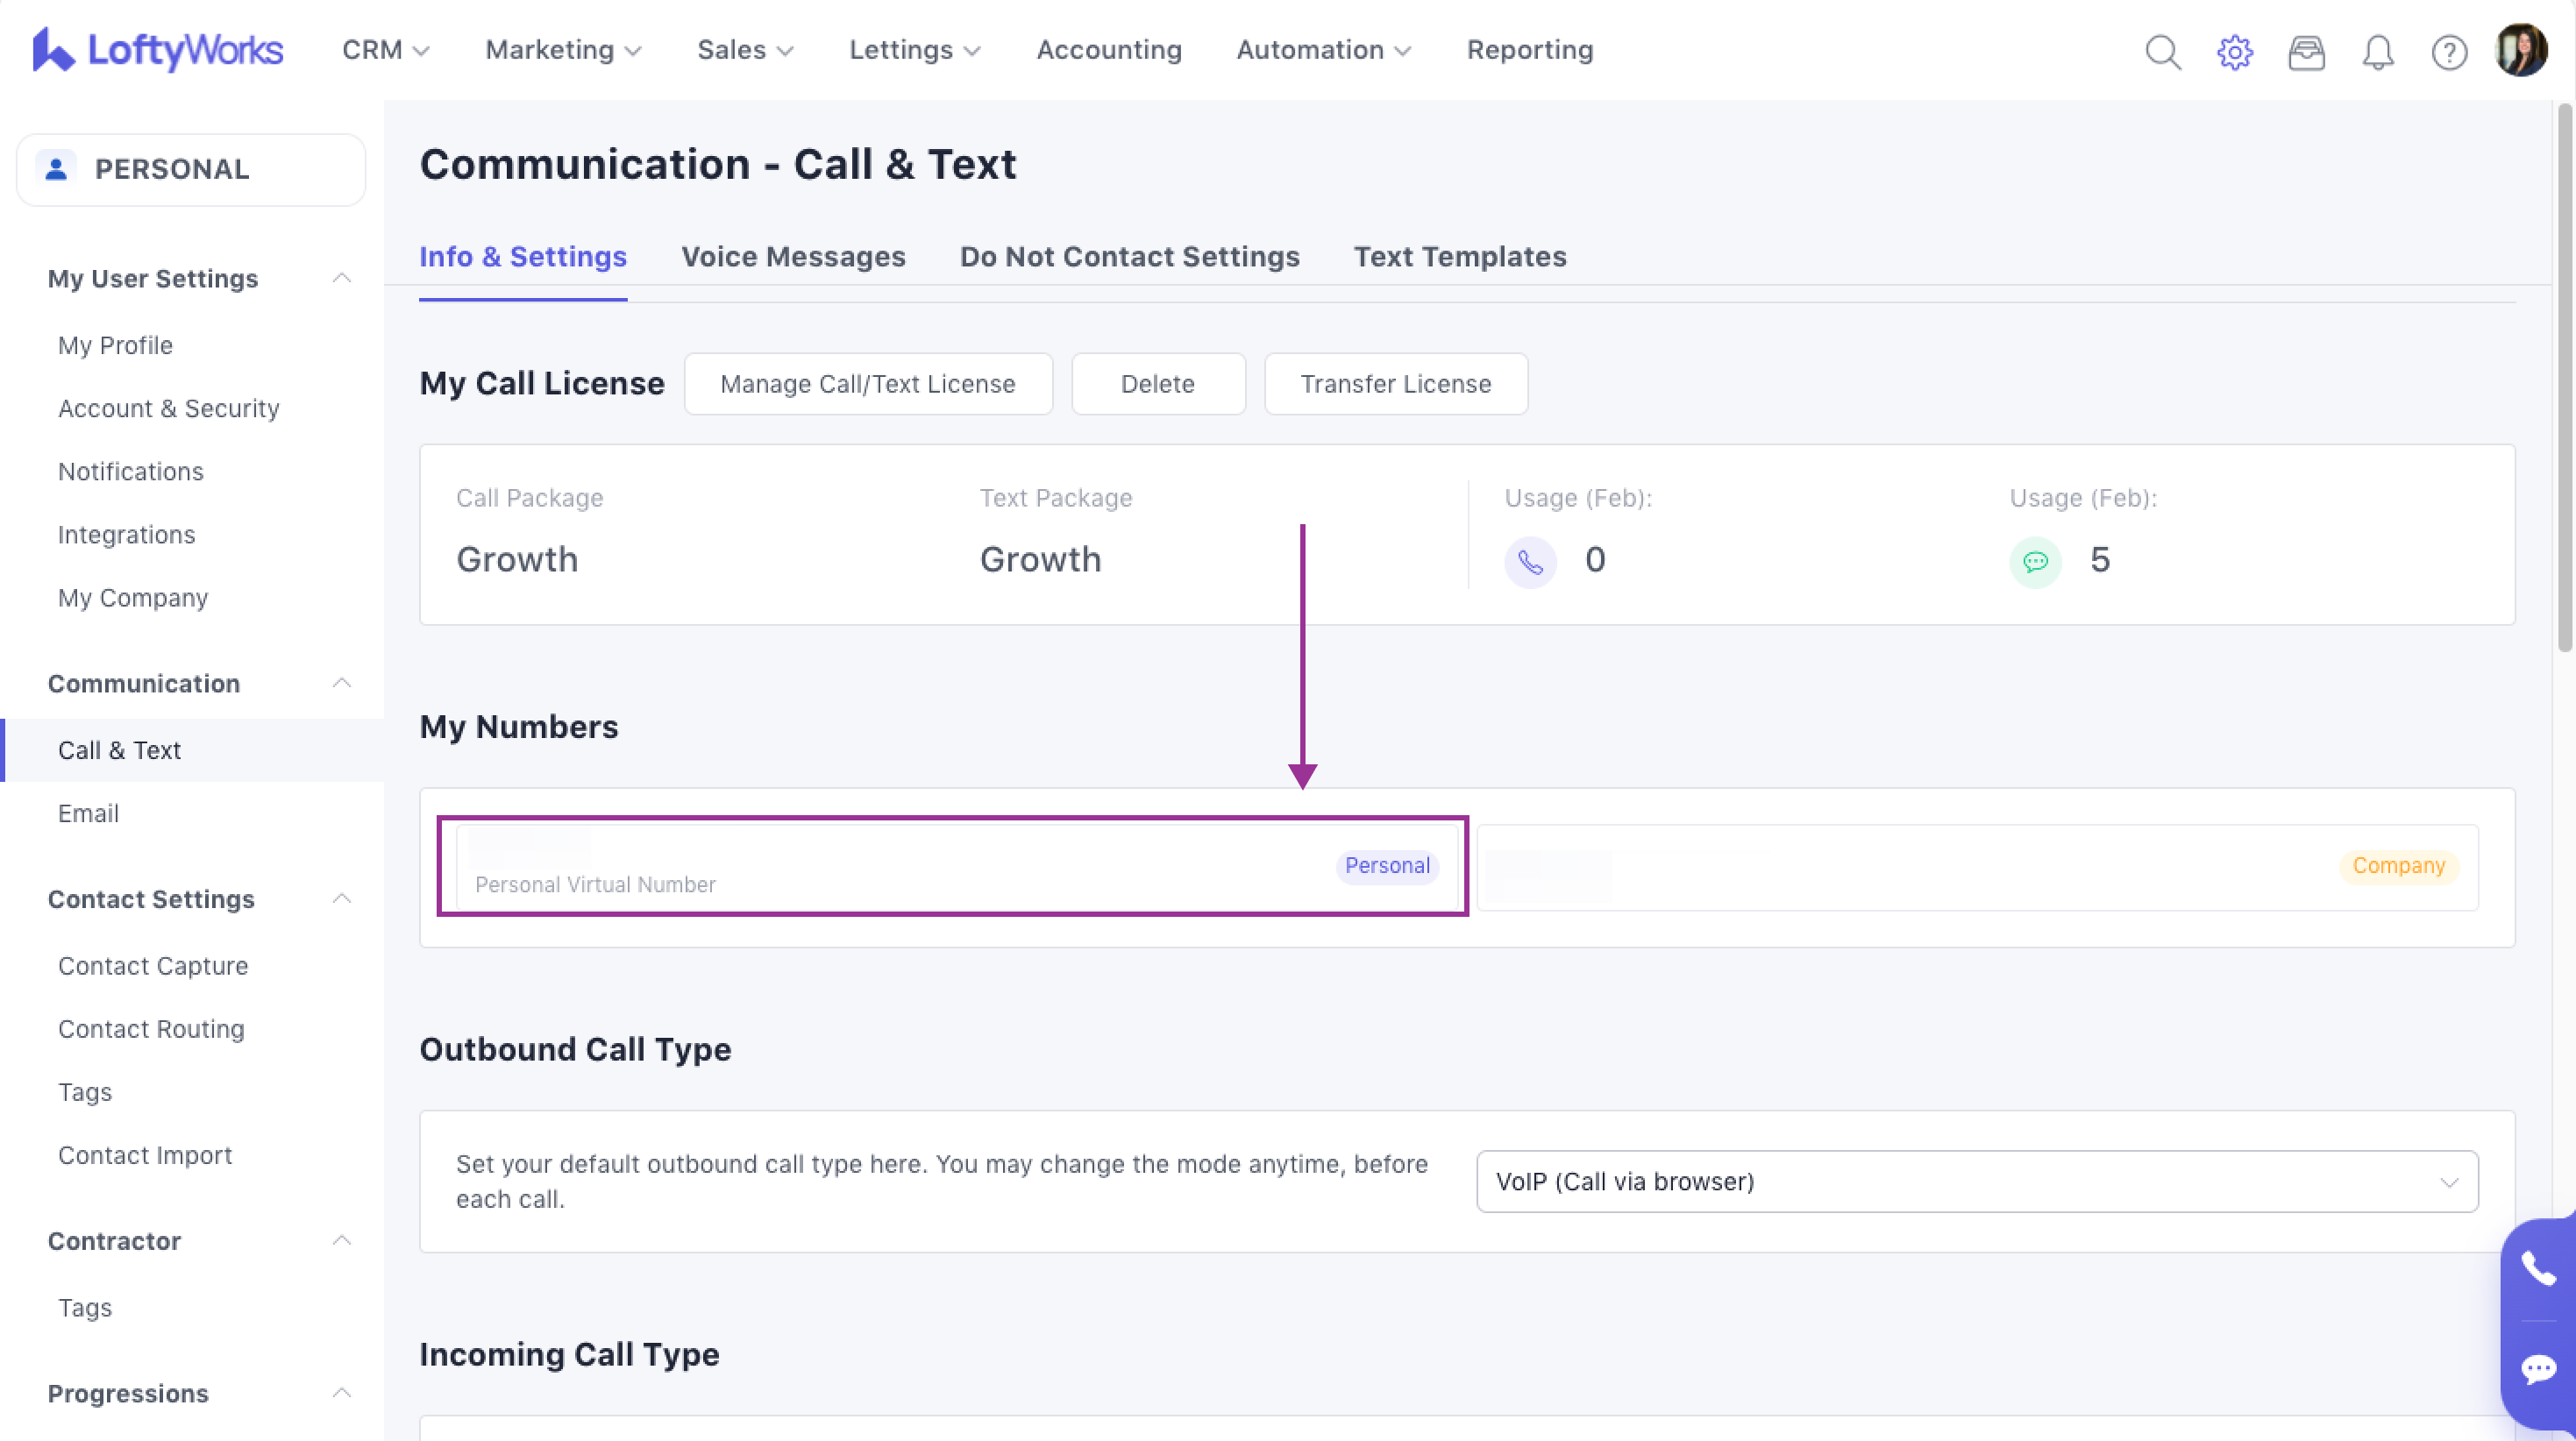Collapse the Contact Settings section
This screenshot has height=1441, width=2576.
pyautogui.click(x=341, y=898)
